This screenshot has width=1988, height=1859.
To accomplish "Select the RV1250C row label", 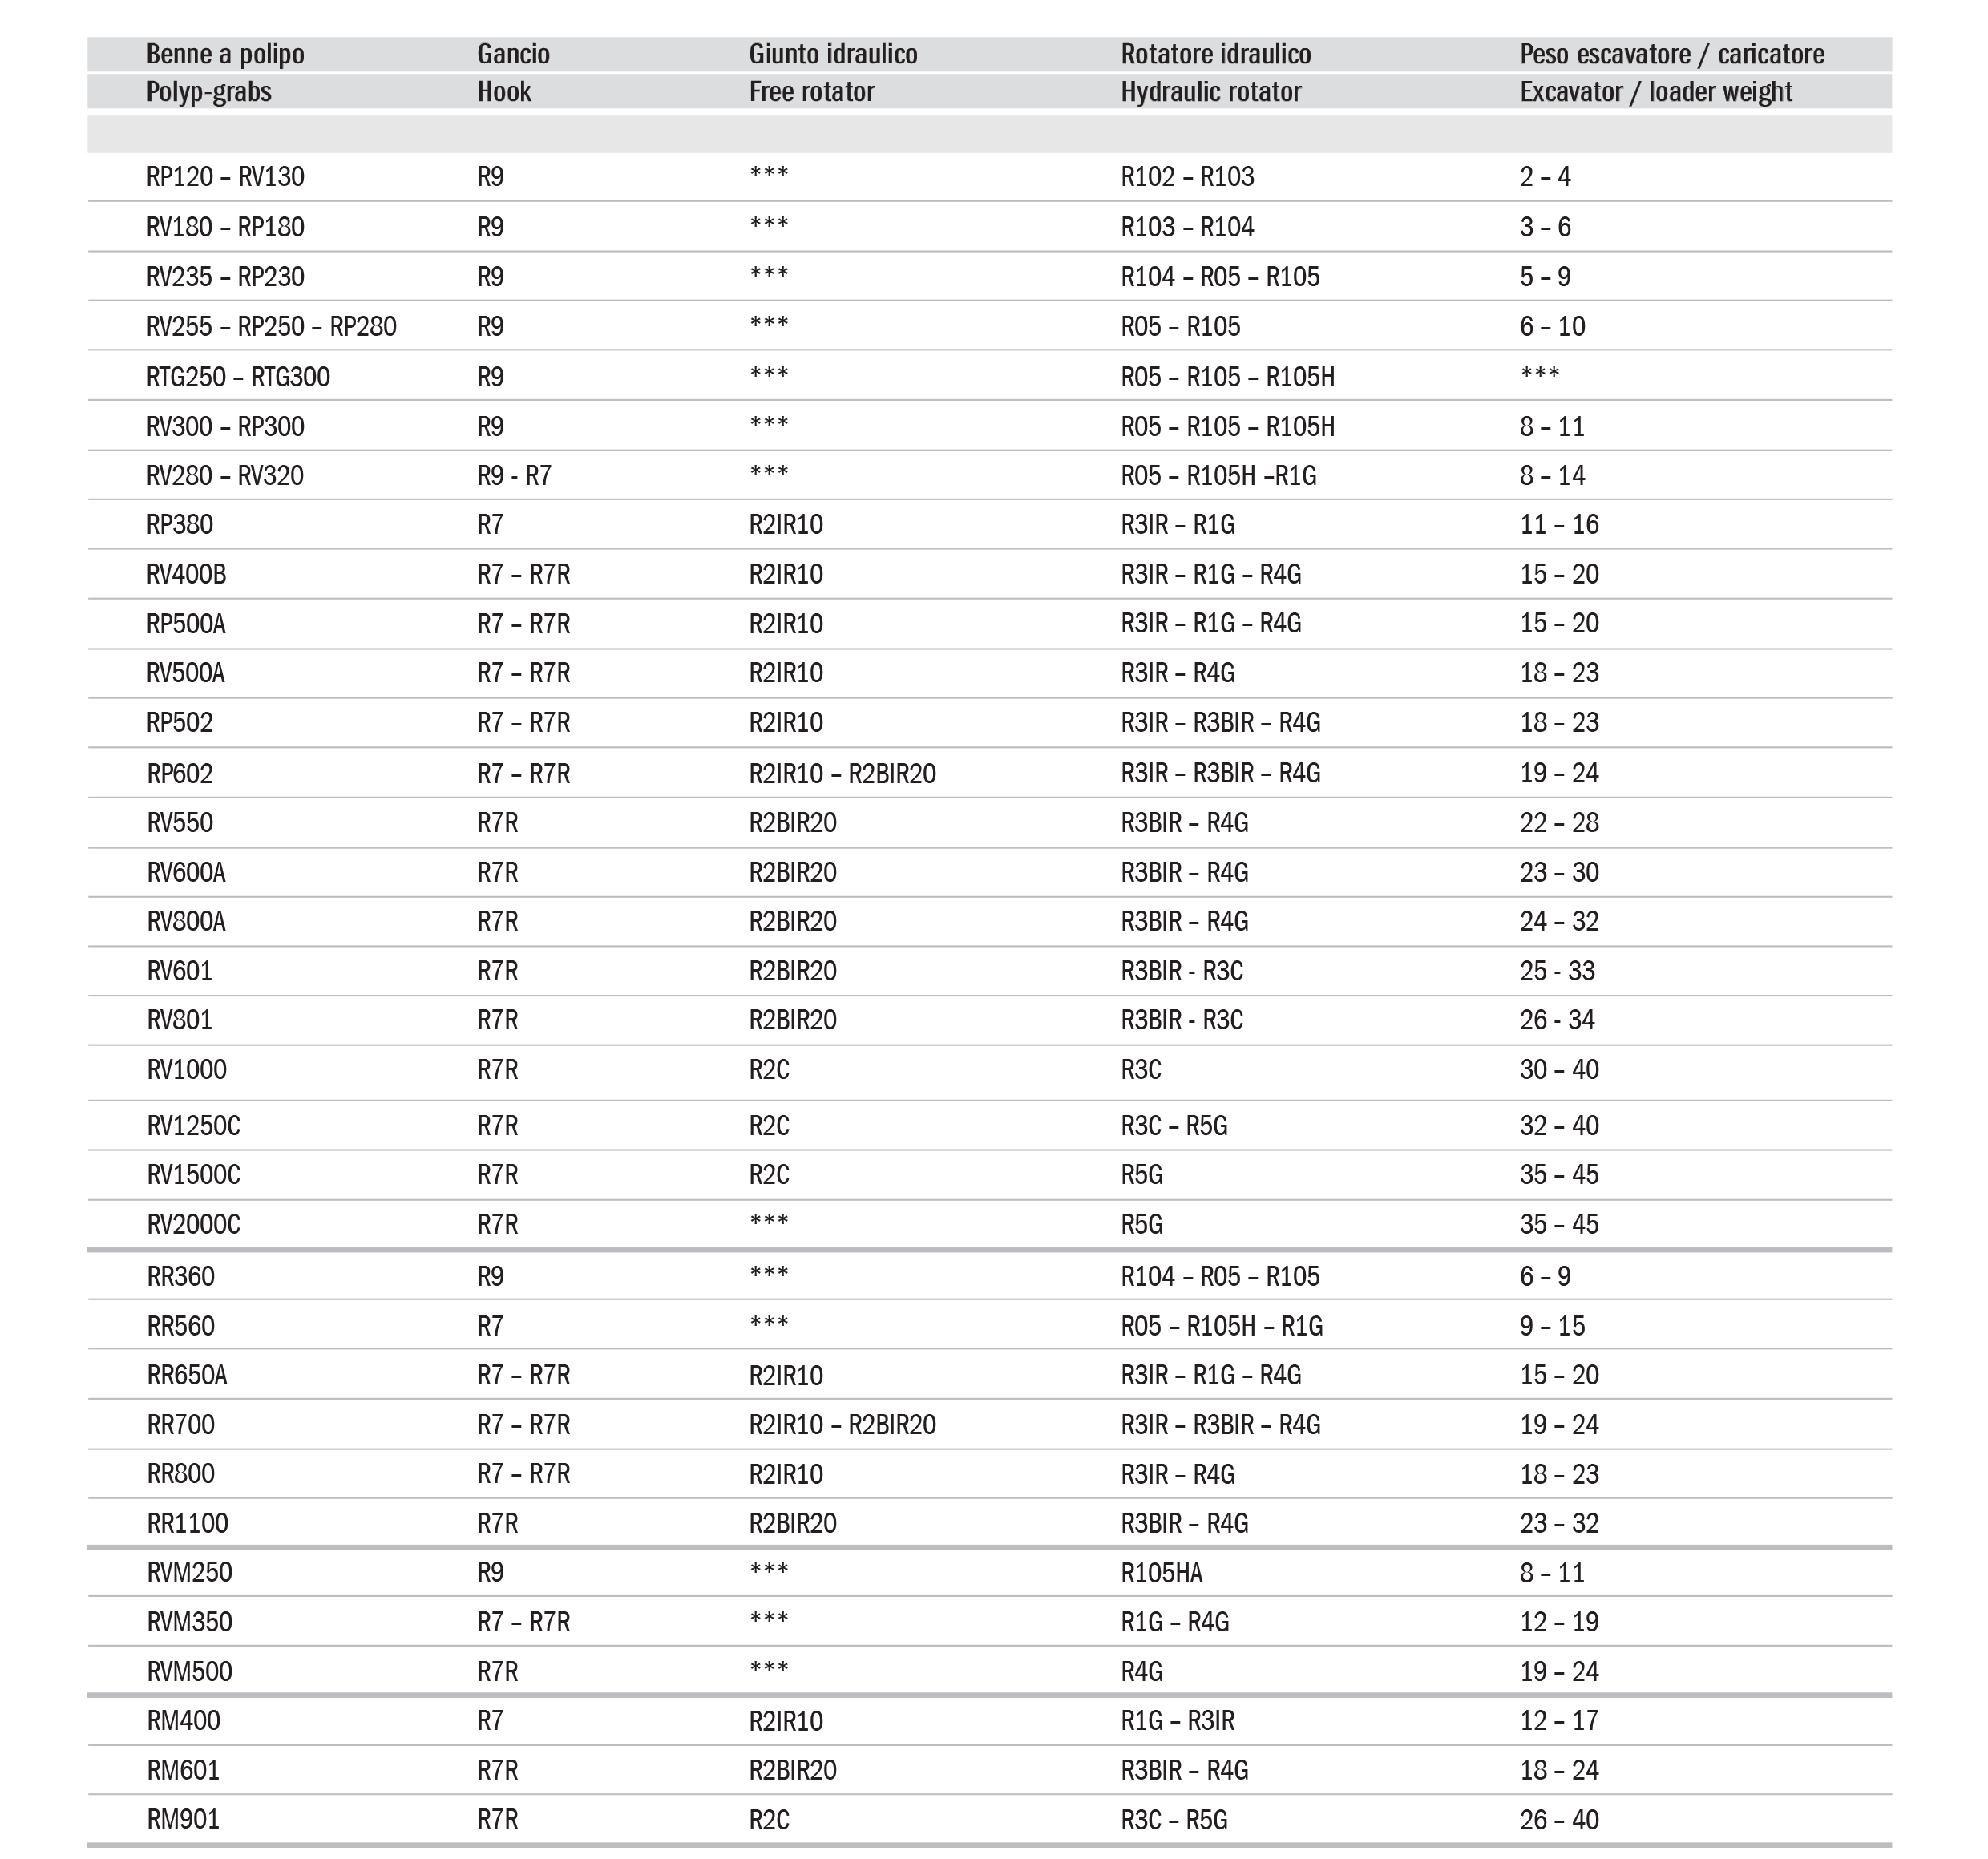I will tap(193, 1126).
